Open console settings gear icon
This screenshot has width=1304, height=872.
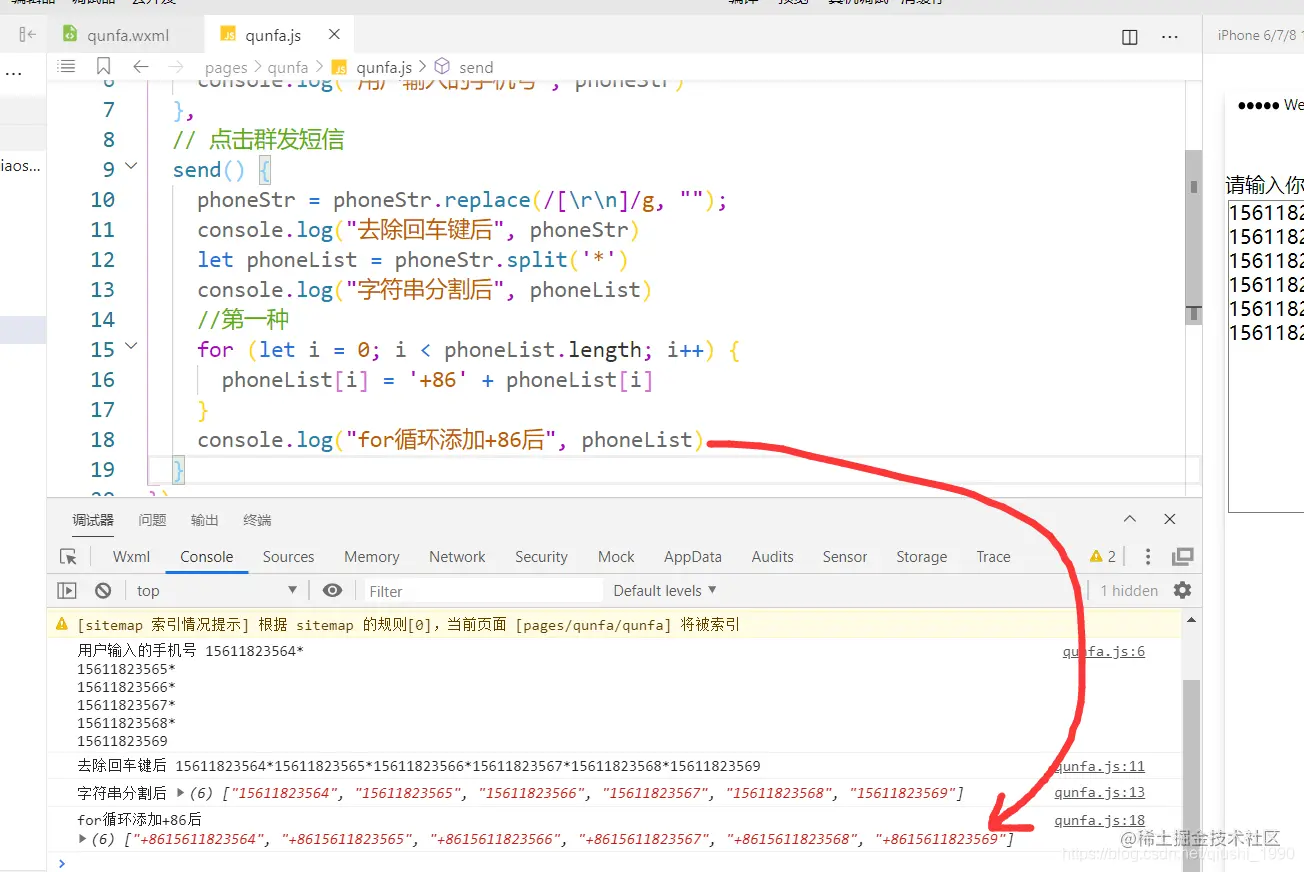tap(1183, 590)
